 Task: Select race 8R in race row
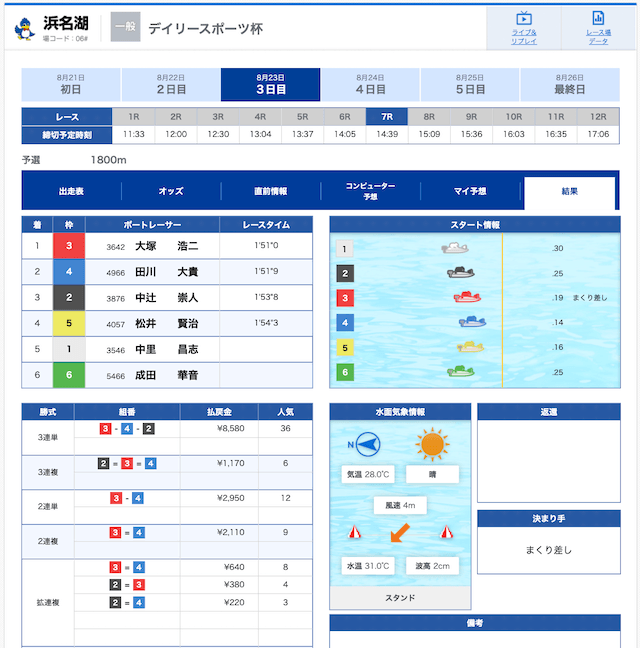click(429, 117)
